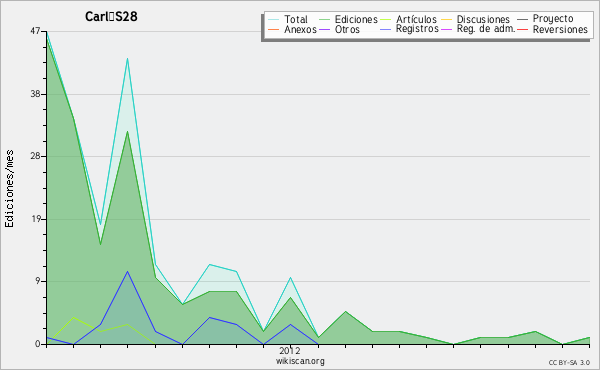Select the Otros legend label
This screenshot has width=600, height=370.
[x=347, y=29]
